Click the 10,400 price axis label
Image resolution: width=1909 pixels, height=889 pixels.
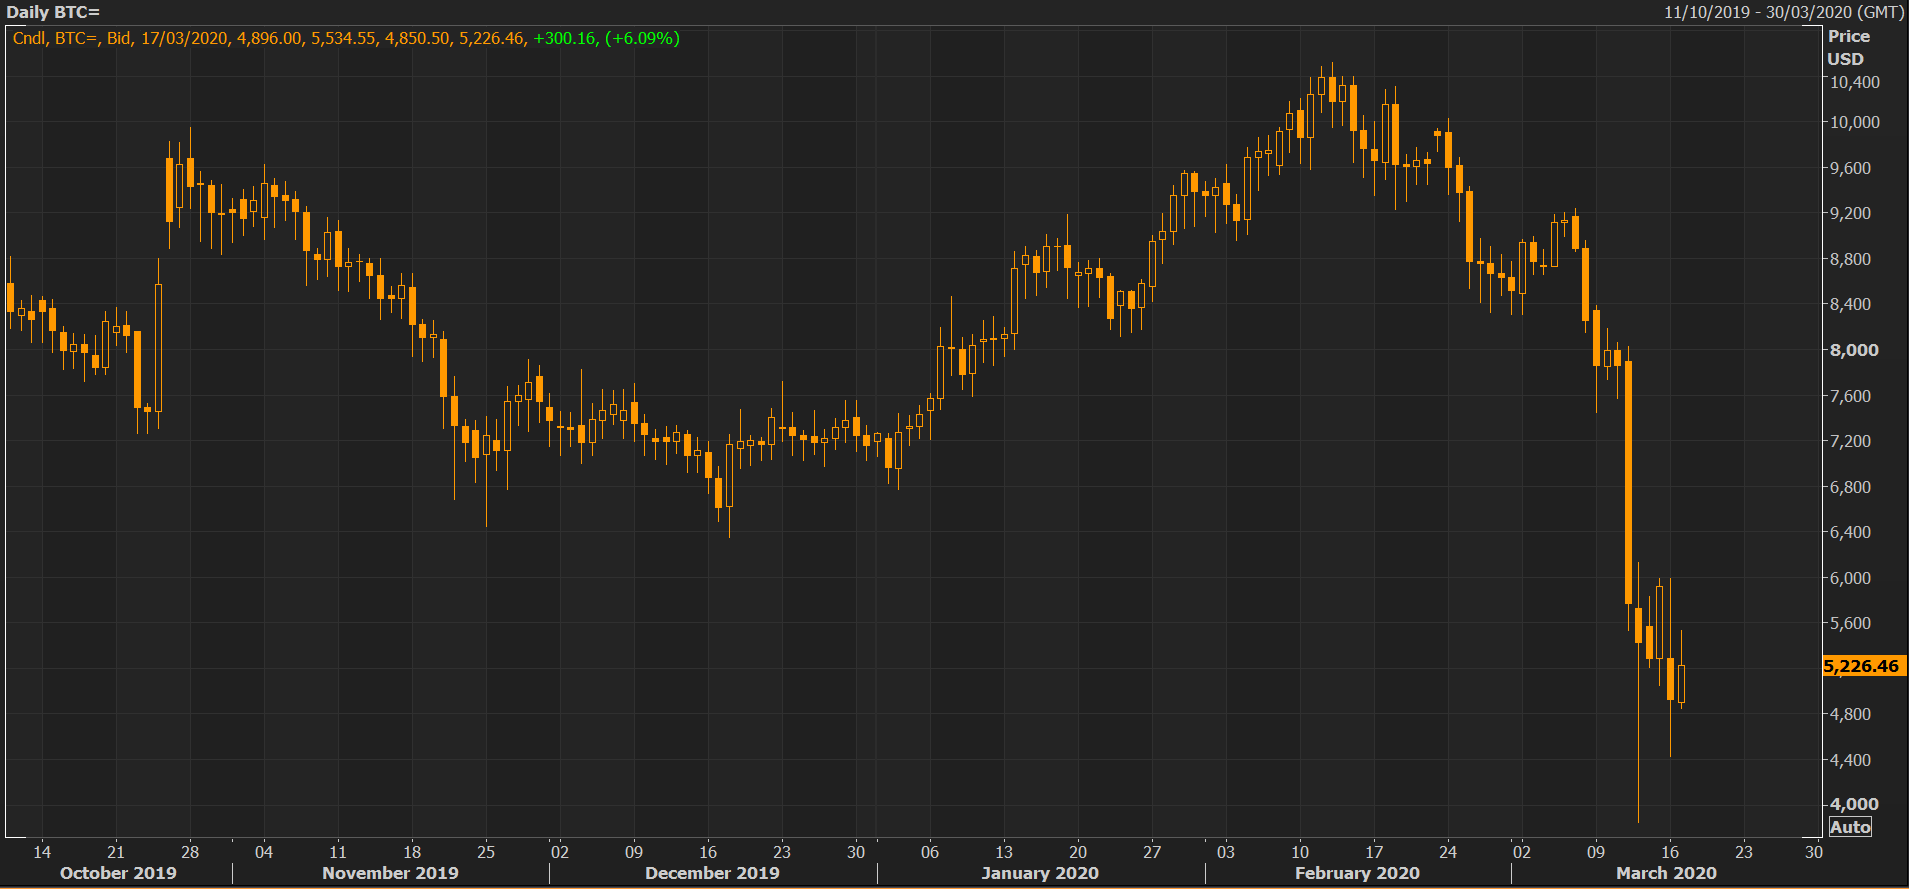pyautogui.click(x=1854, y=82)
